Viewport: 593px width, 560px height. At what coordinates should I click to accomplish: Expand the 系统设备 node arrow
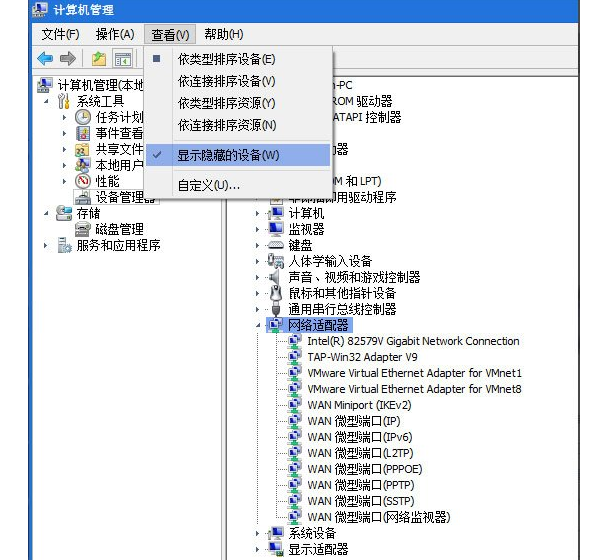(x=258, y=534)
